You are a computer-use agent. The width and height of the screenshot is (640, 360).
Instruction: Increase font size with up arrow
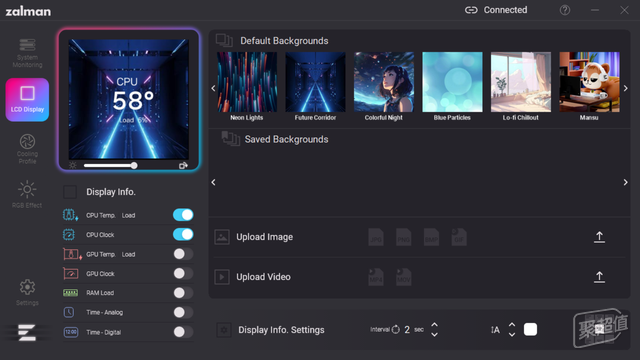[x=511, y=325]
